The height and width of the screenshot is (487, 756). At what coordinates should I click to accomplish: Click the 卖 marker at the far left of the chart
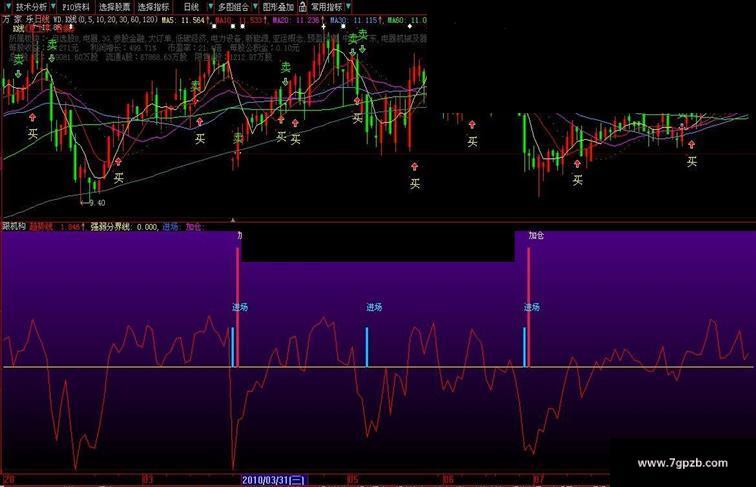click(x=18, y=60)
